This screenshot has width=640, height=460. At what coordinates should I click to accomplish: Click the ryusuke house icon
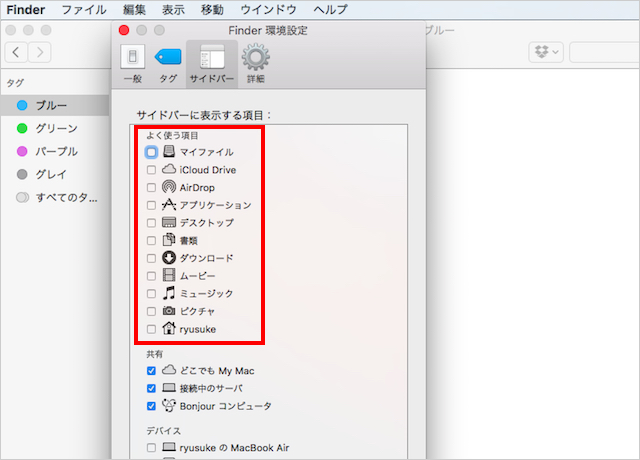pyautogui.click(x=169, y=328)
